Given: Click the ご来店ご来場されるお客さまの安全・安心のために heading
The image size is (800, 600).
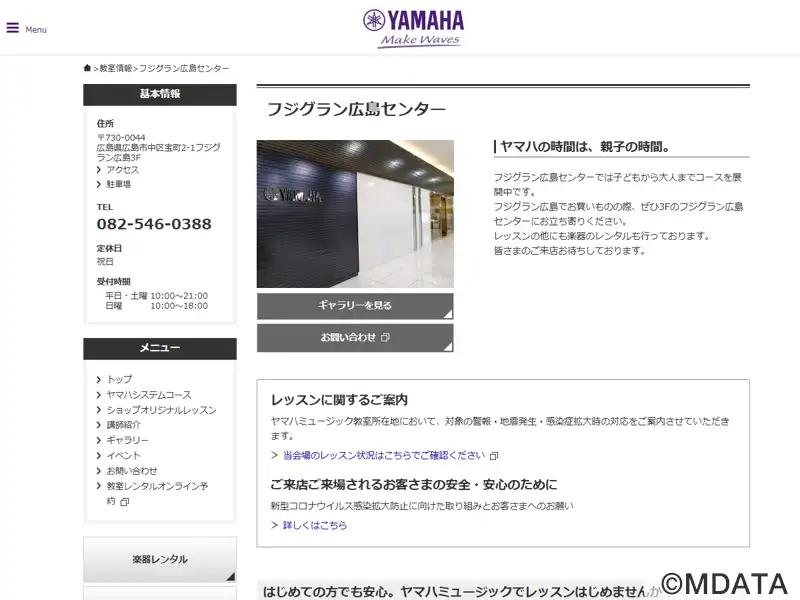Looking at the screenshot, I should [414, 485].
